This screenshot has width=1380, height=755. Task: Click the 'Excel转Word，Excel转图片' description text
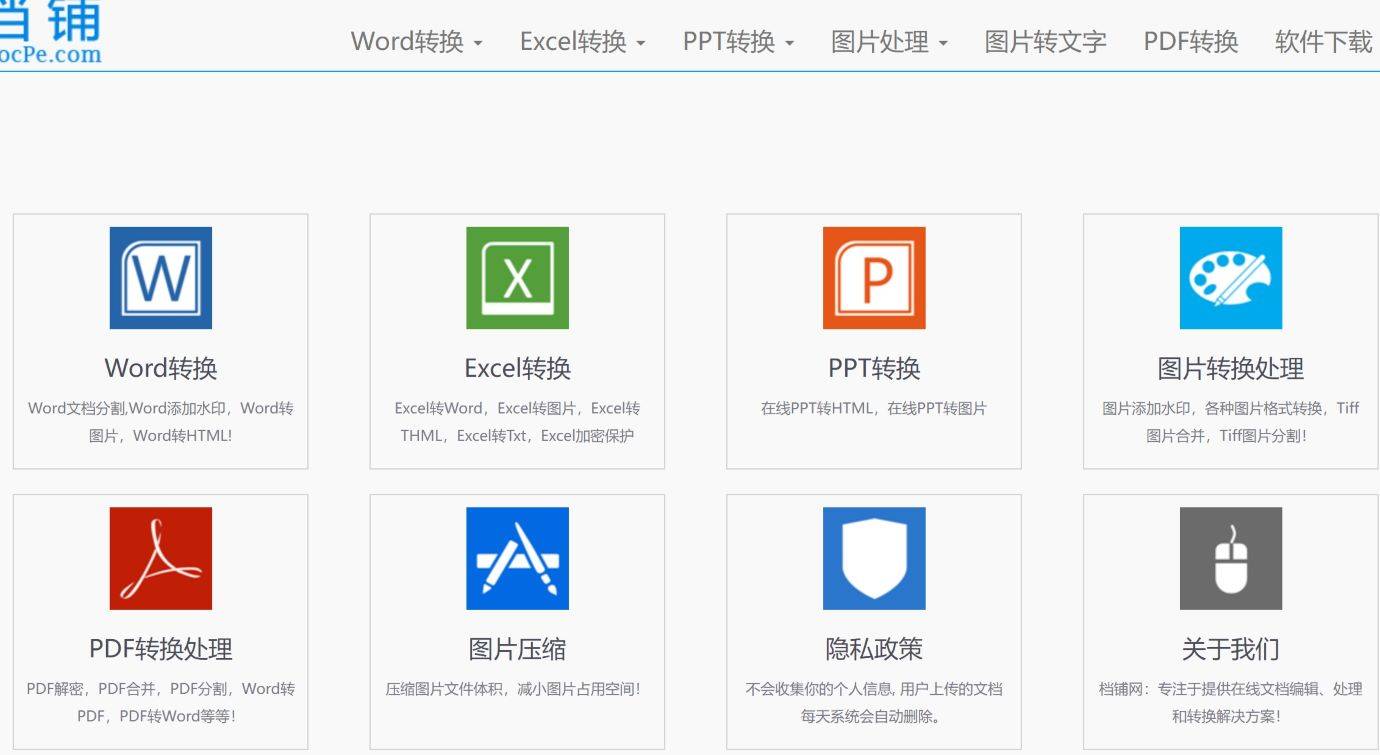(x=517, y=422)
